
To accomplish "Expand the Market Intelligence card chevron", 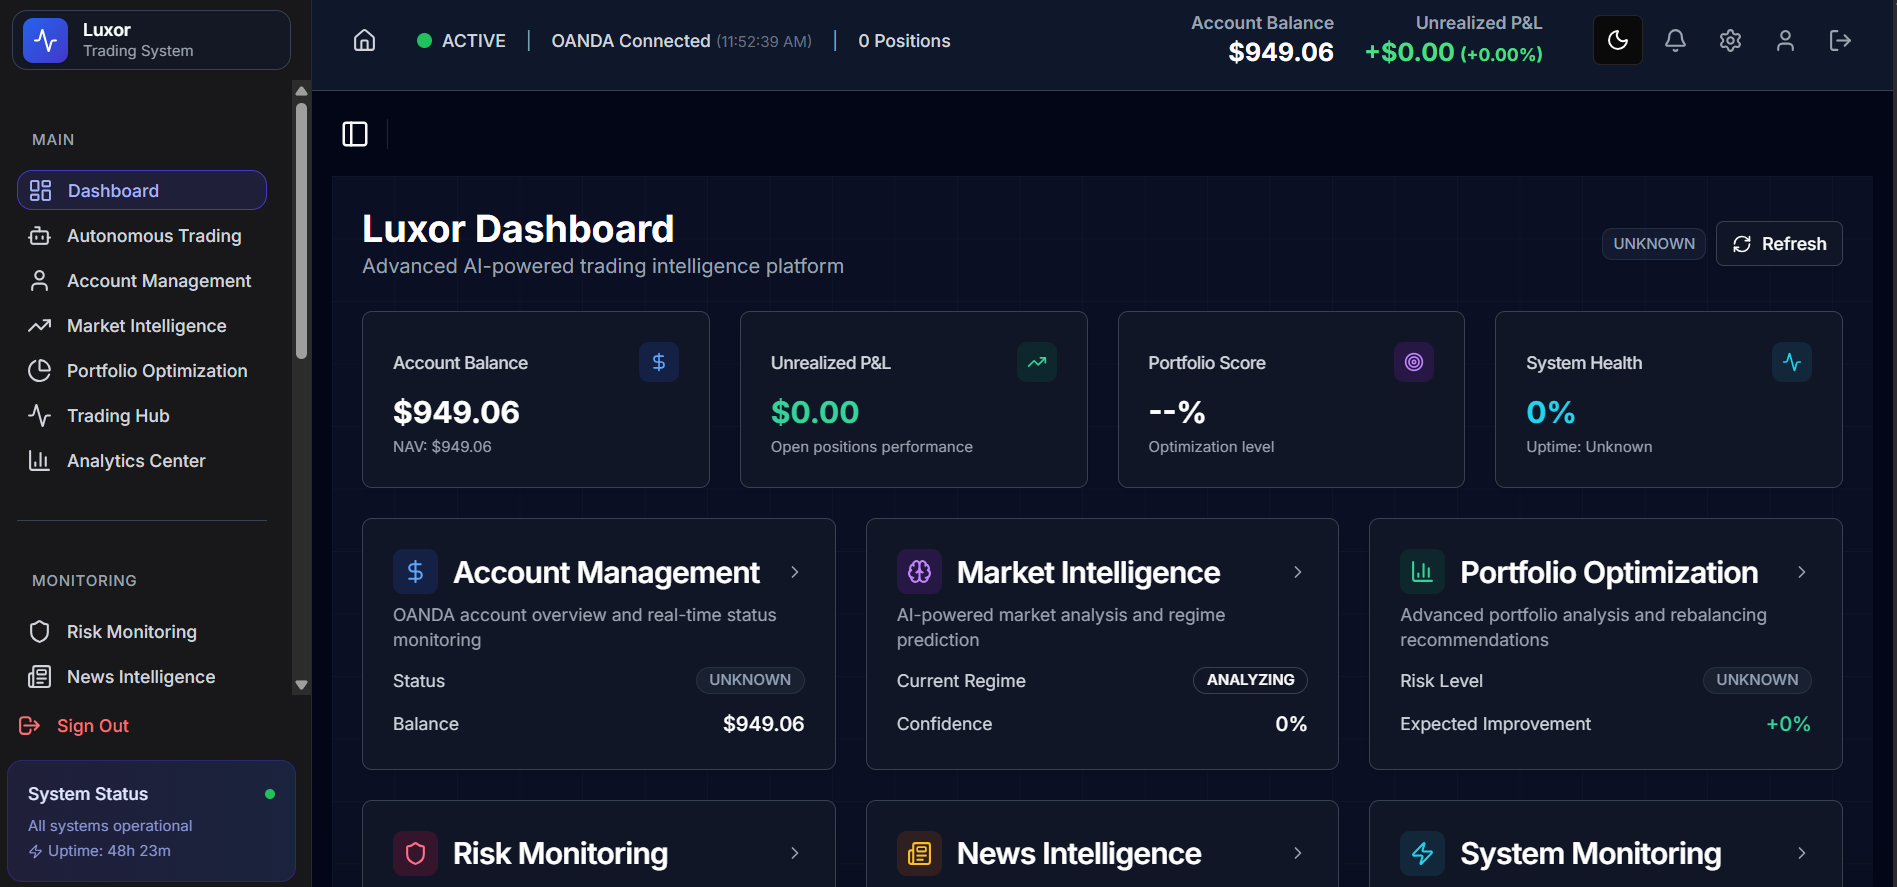I will pyautogui.click(x=1298, y=572).
